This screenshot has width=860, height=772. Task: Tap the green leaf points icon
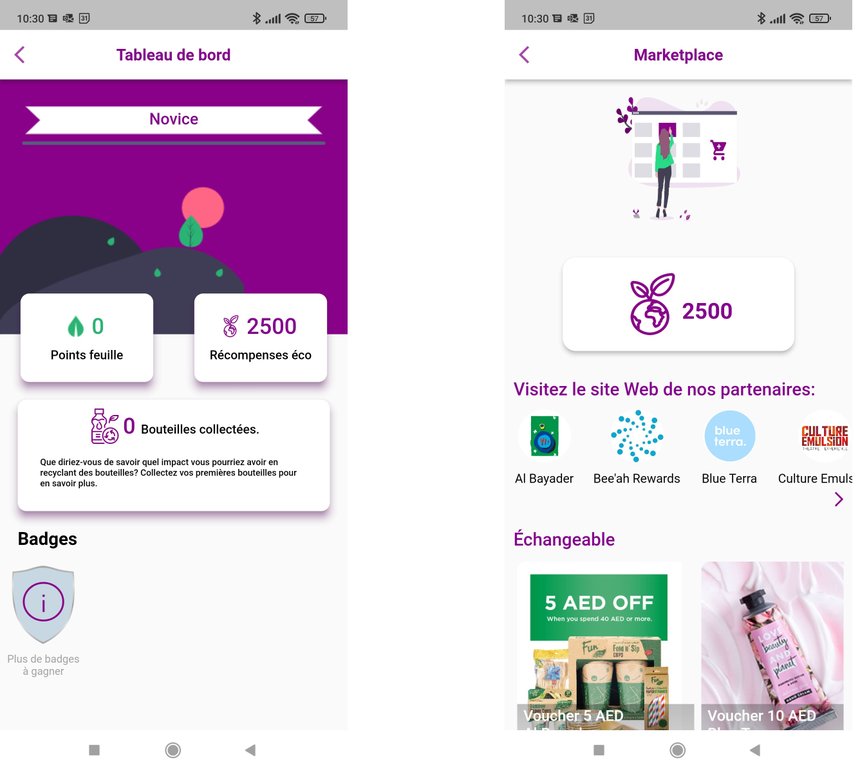tap(75, 326)
